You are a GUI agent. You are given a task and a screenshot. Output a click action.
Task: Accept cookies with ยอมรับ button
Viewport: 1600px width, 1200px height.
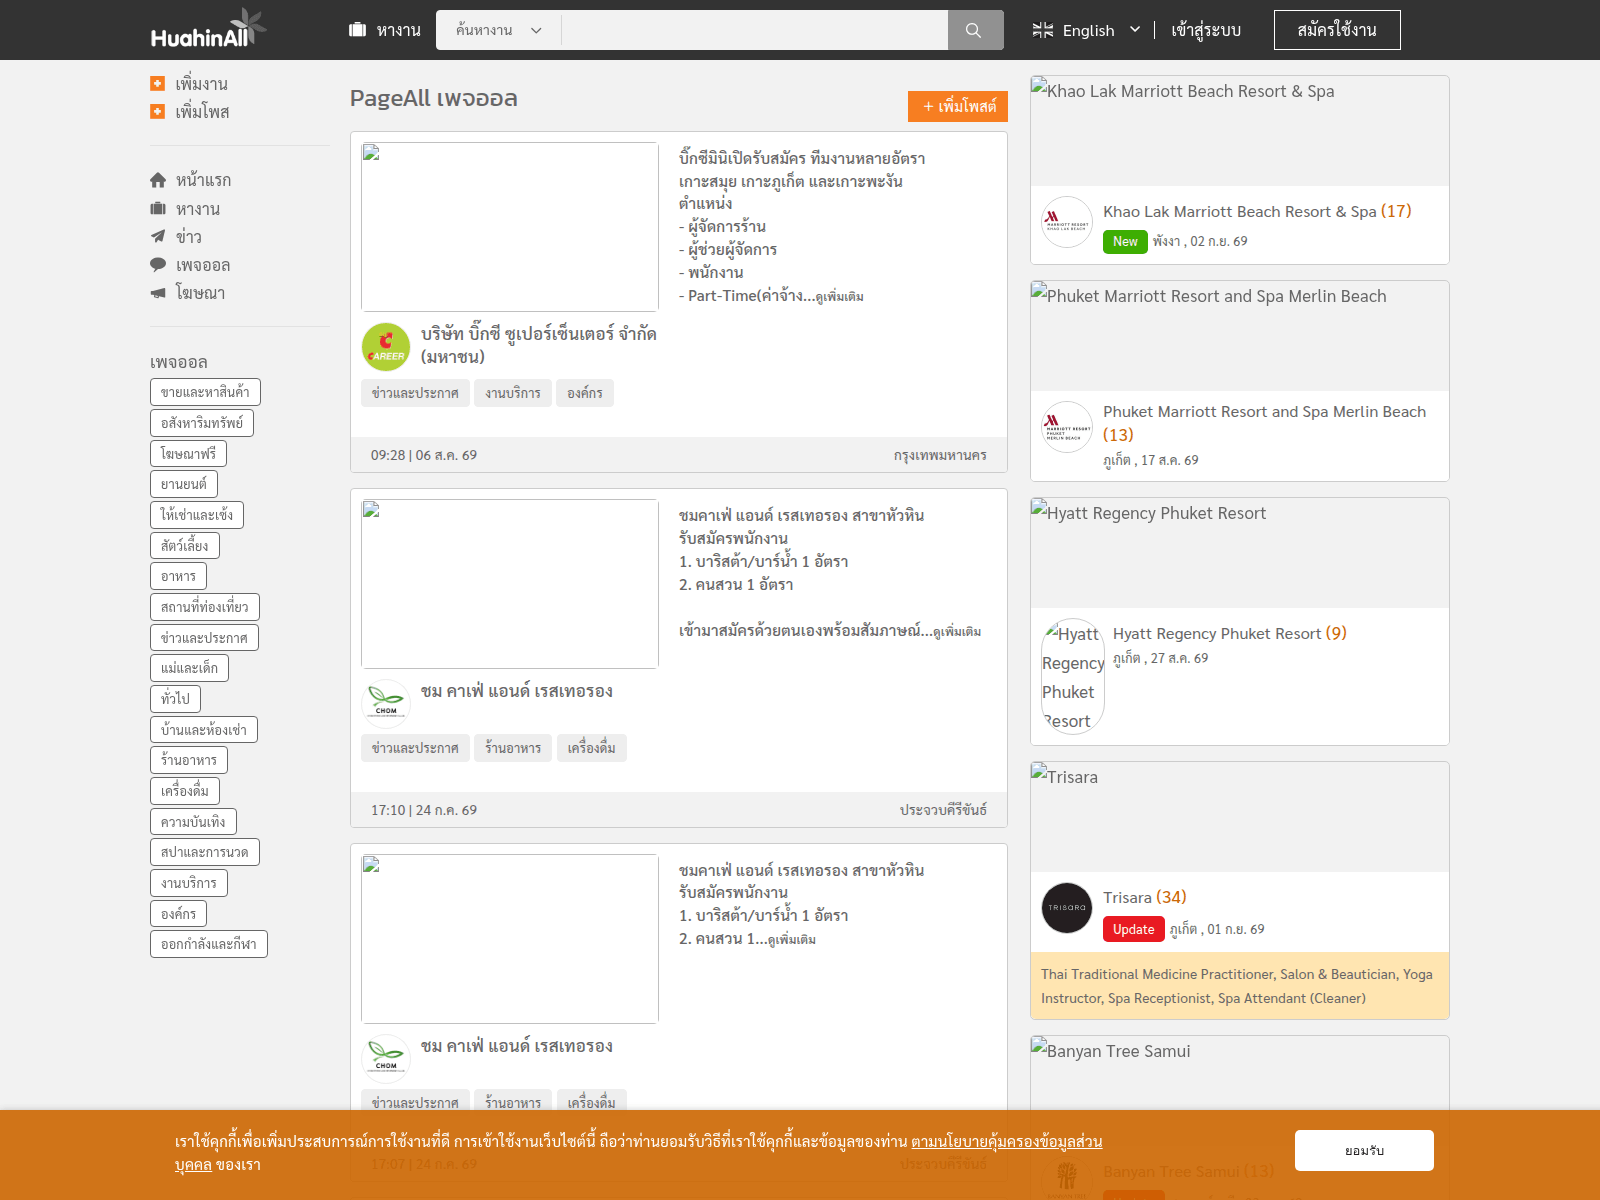[1364, 1150]
